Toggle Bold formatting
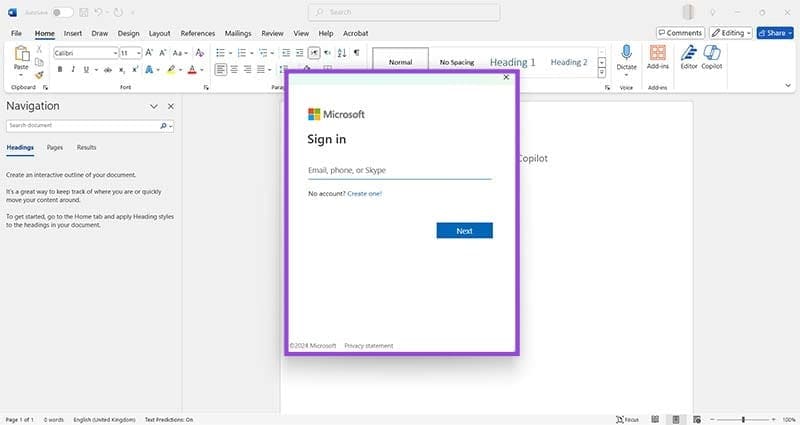 tap(60, 70)
